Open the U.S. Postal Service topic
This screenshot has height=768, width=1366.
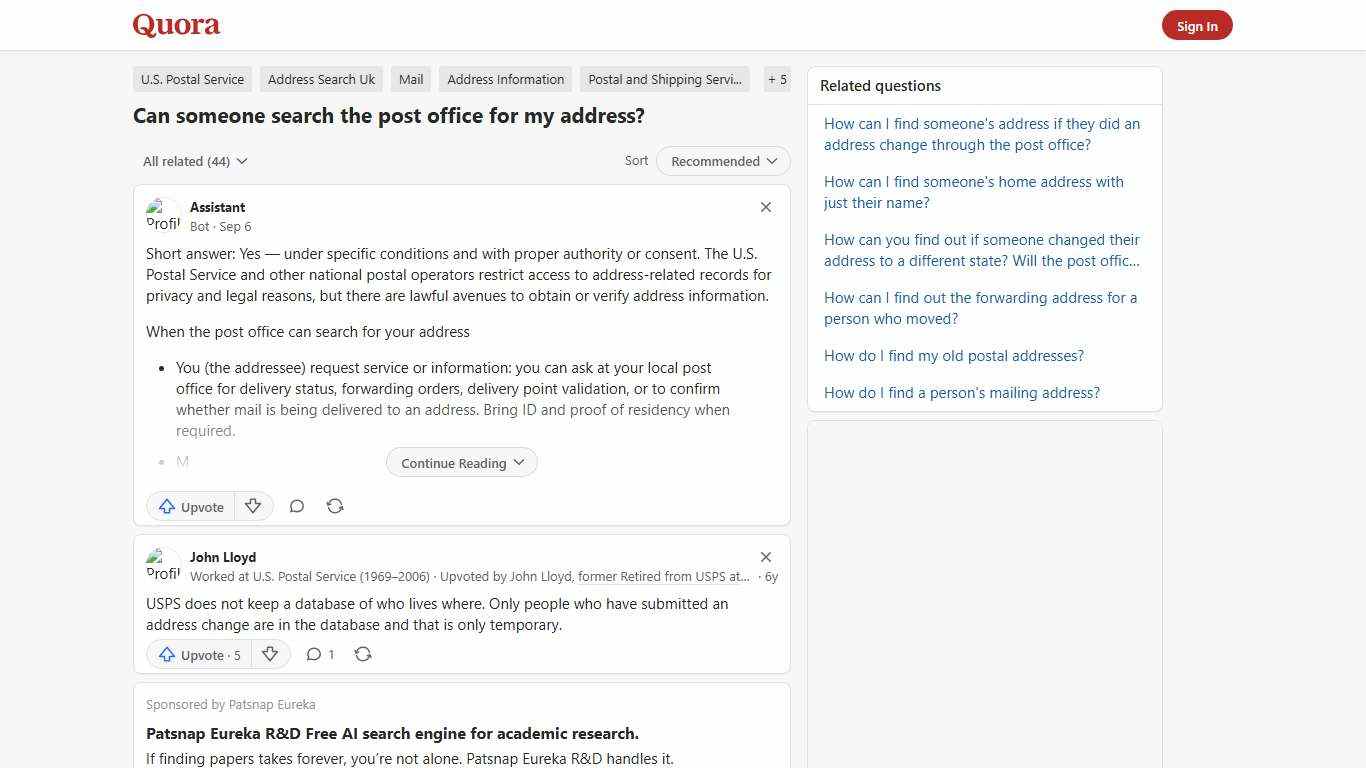191,79
